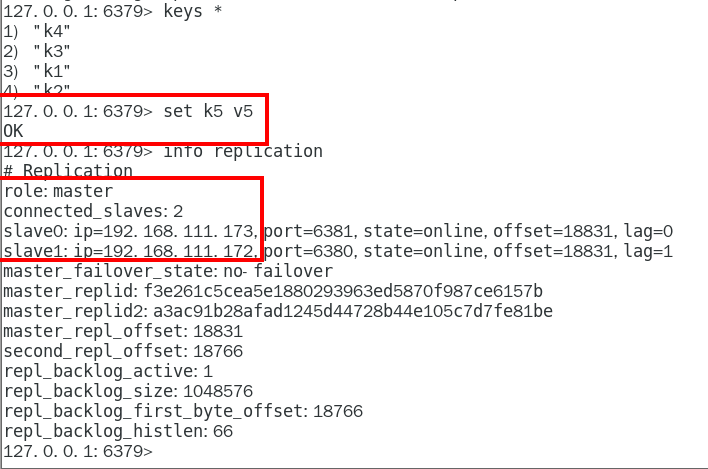Click the 'set k5 v5' command line
The image size is (708, 469).
128,111
